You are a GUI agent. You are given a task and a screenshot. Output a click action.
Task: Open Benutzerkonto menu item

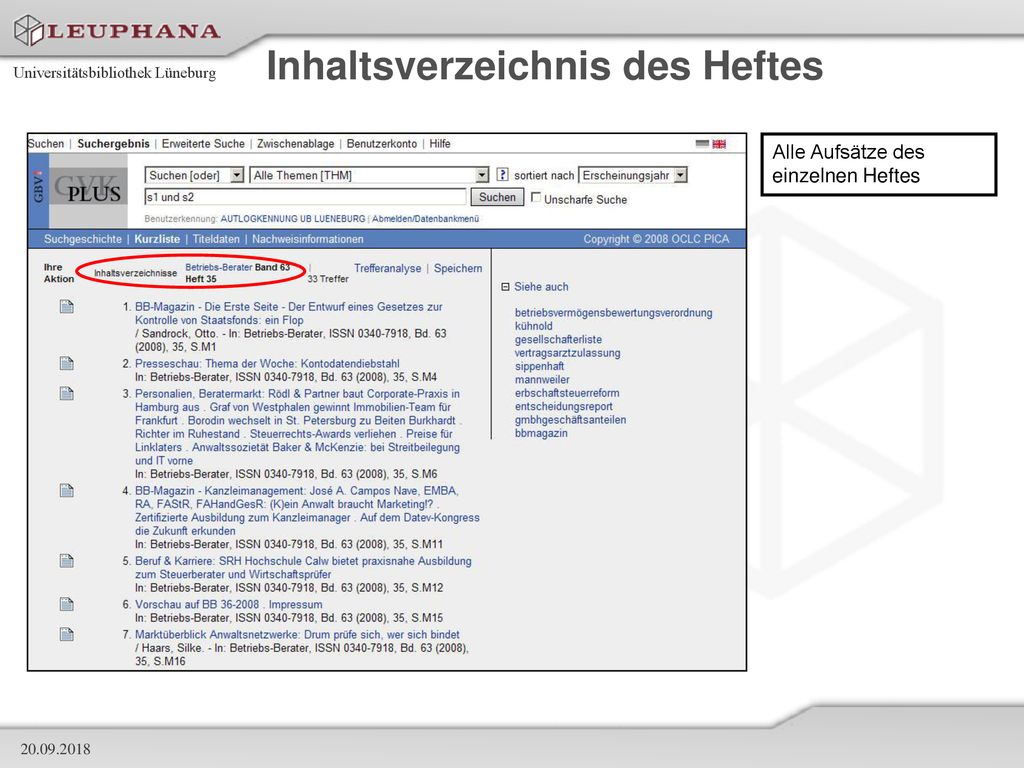381,144
